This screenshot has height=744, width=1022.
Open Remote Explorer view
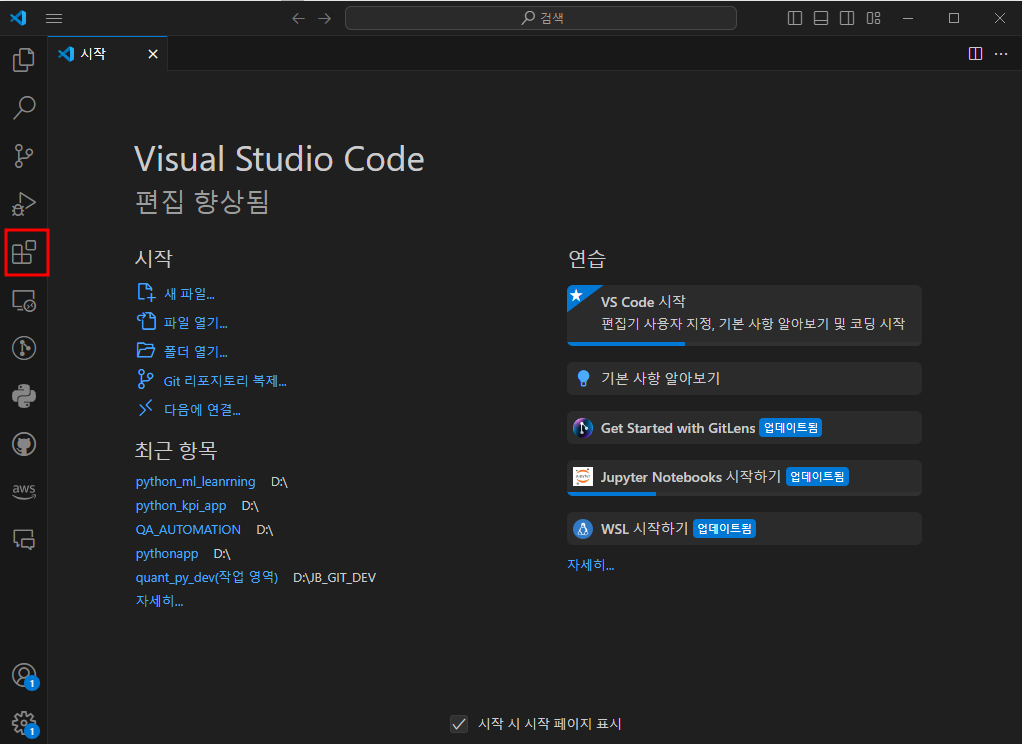click(x=23, y=301)
